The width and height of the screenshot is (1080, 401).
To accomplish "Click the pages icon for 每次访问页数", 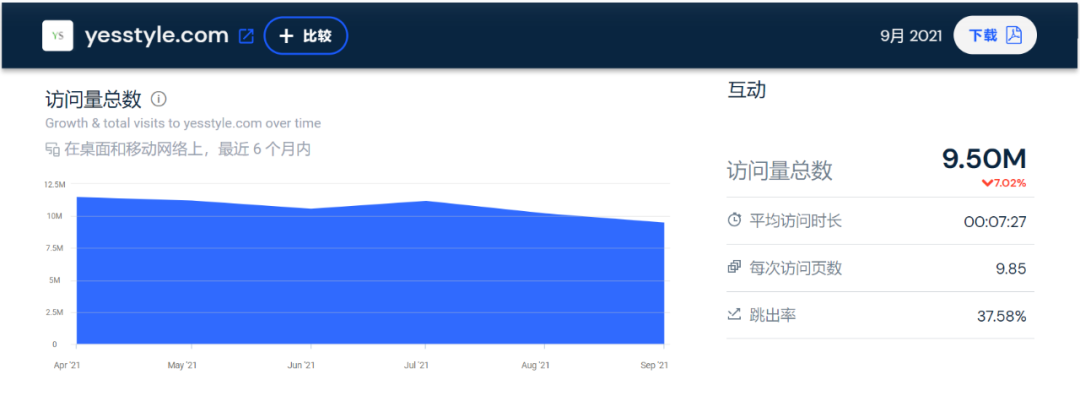I will 734,268.
